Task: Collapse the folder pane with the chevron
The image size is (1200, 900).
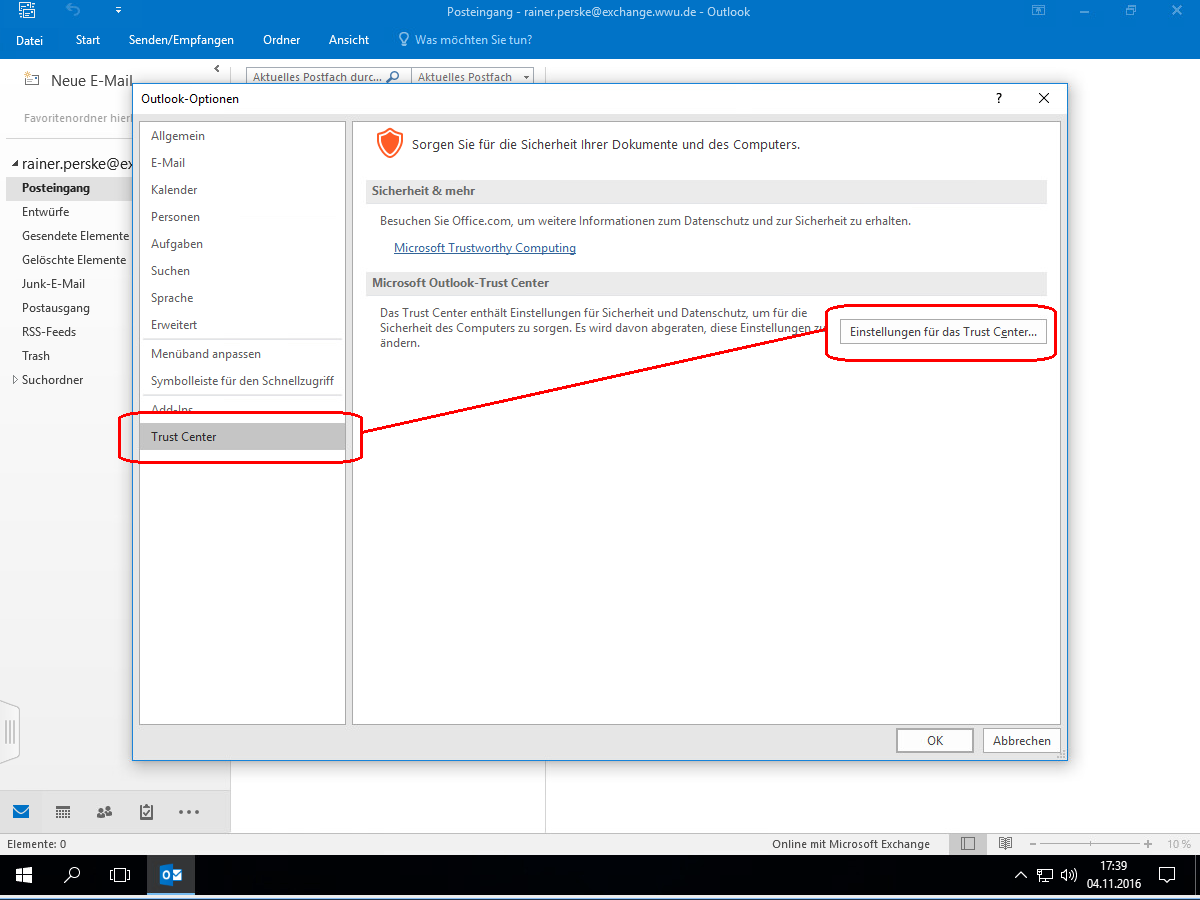Action: click(x=217, y=69)
